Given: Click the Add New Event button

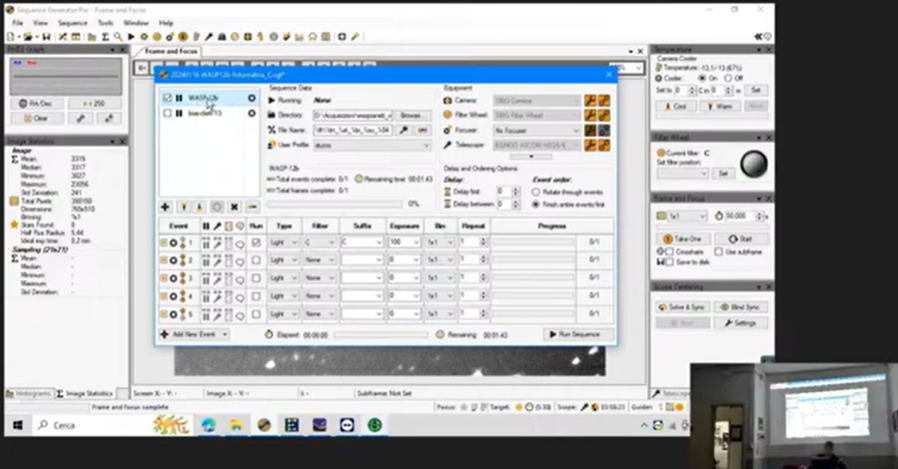Looking at the screenshot, I should [194, 334].
